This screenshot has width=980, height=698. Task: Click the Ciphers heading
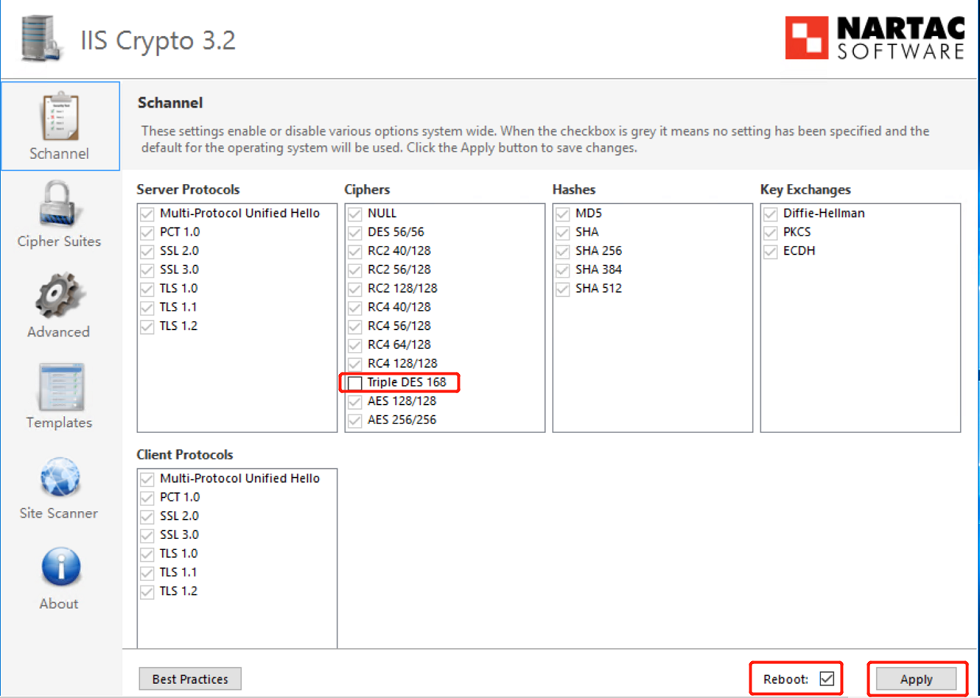(x=367, y=189)
